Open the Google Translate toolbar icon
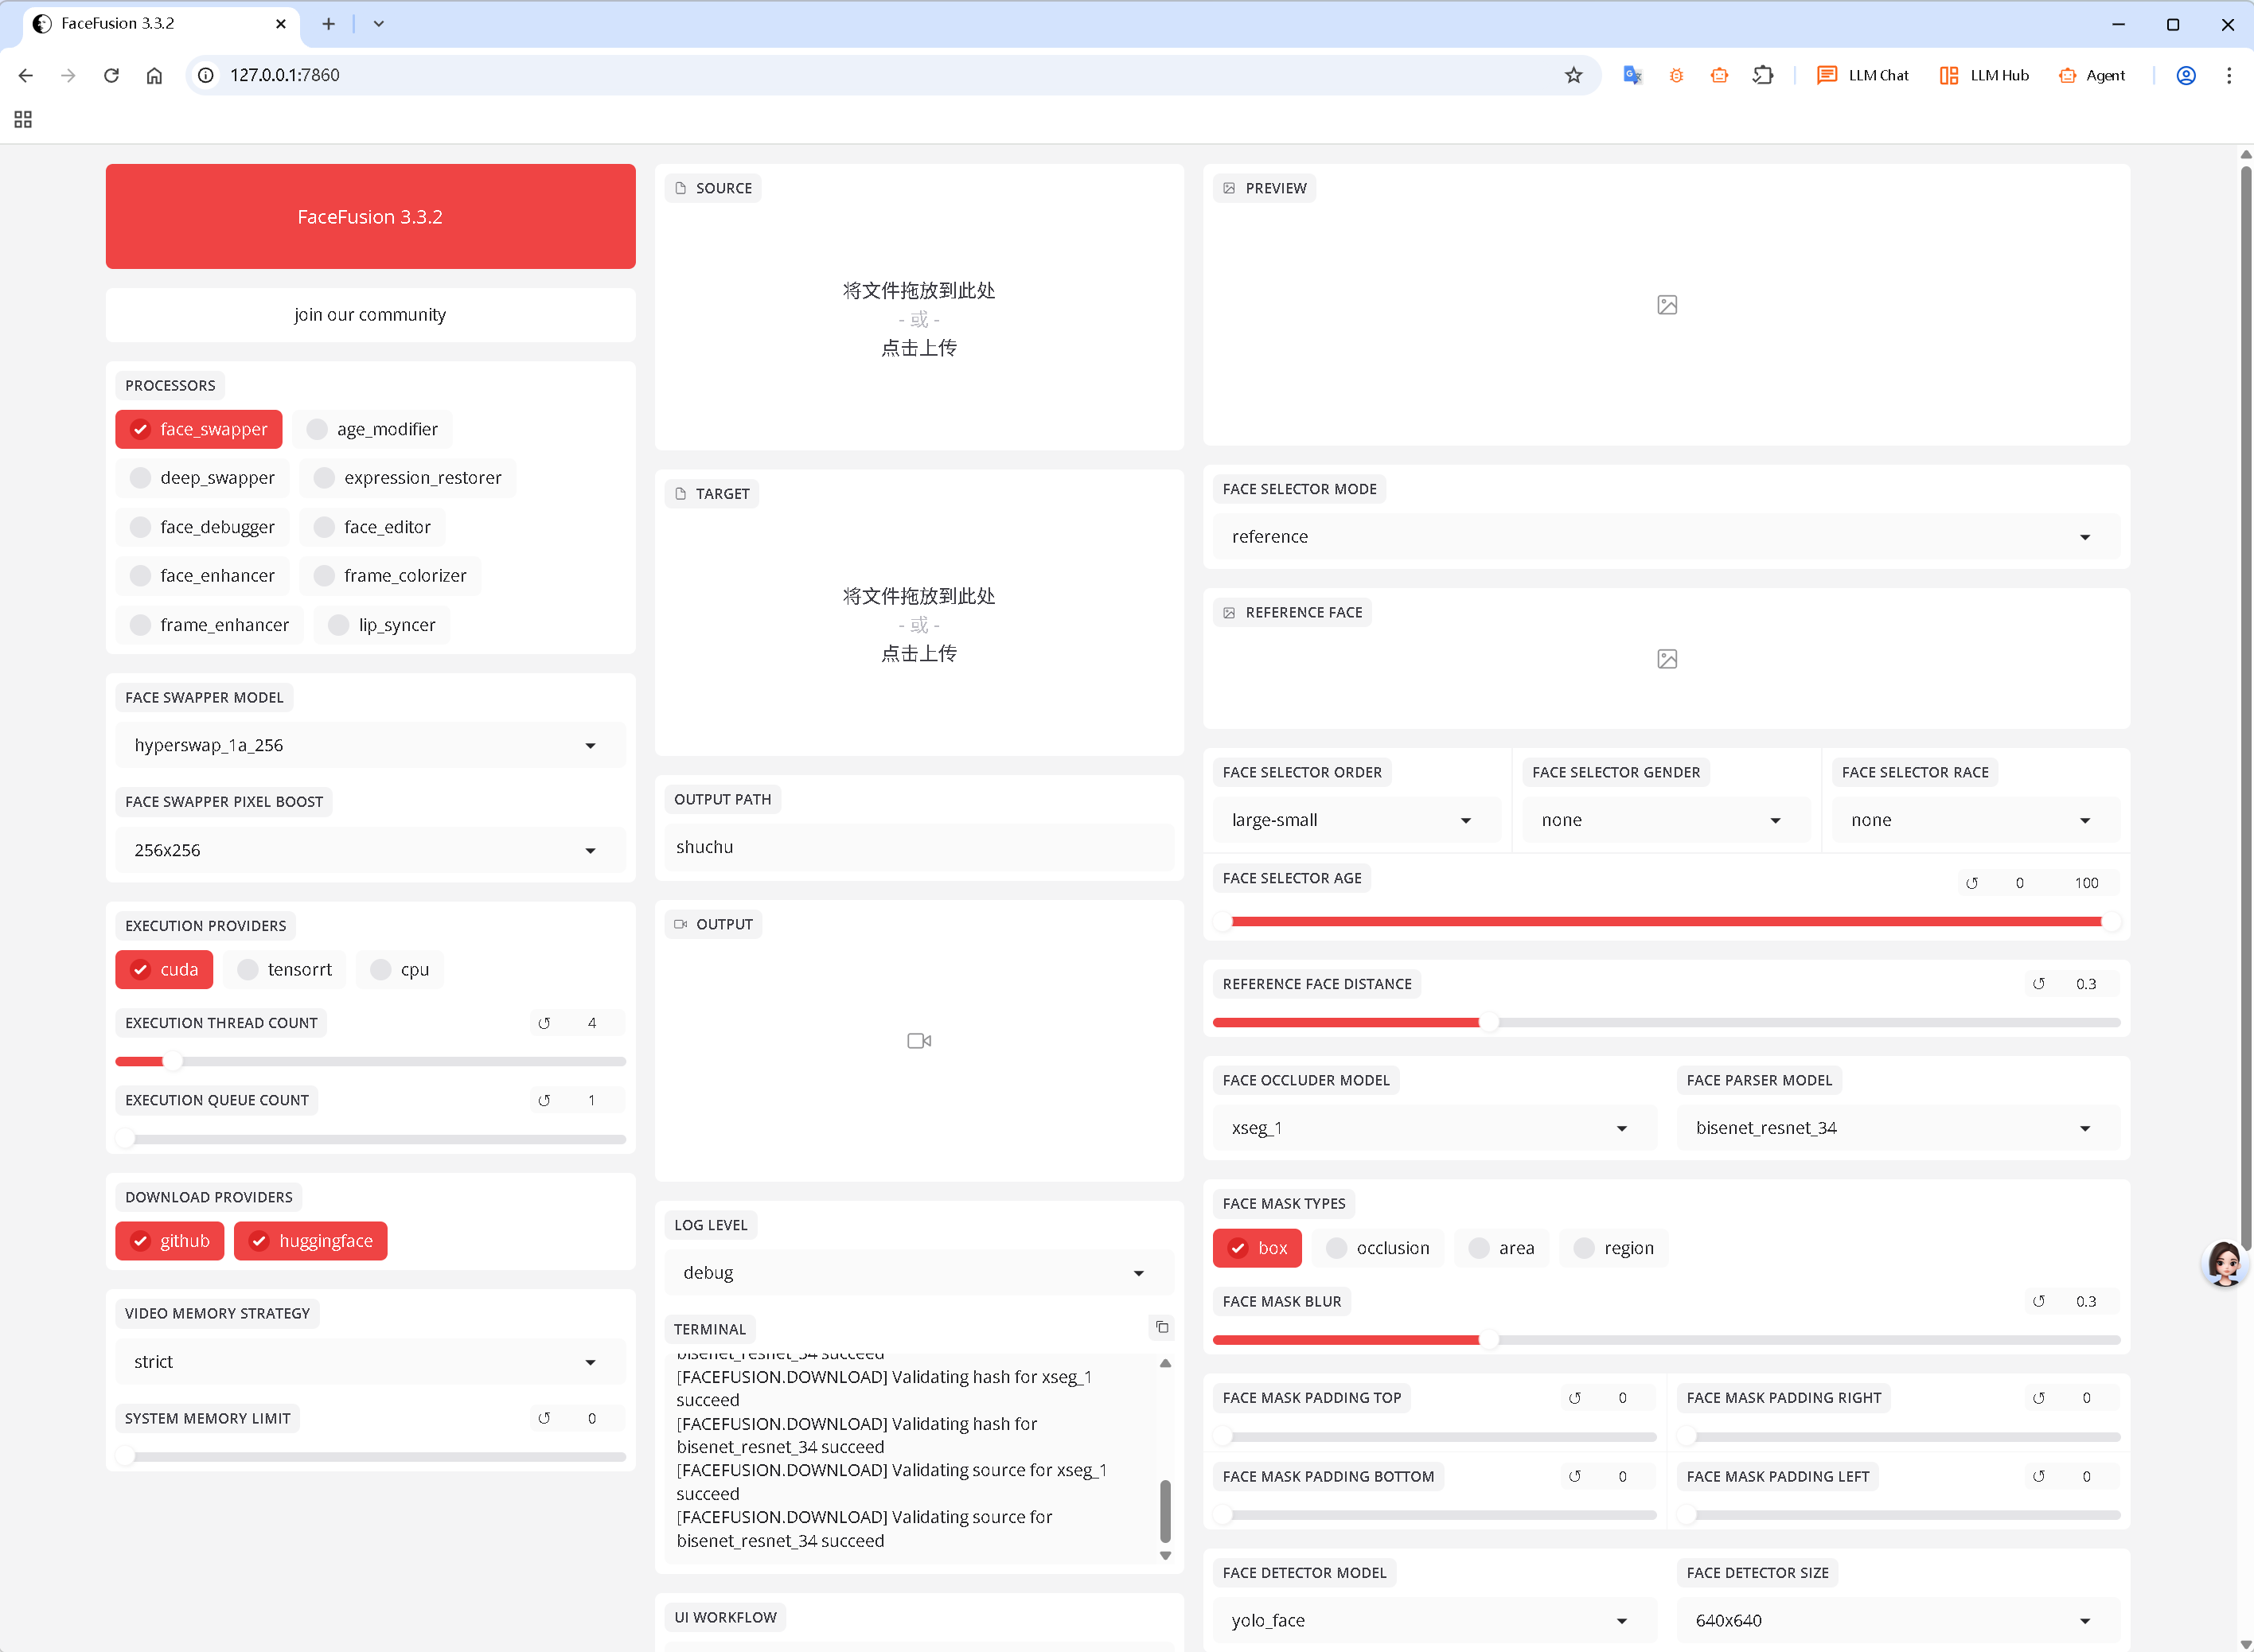The image size is (2254, 1652). coord(1632,75)
